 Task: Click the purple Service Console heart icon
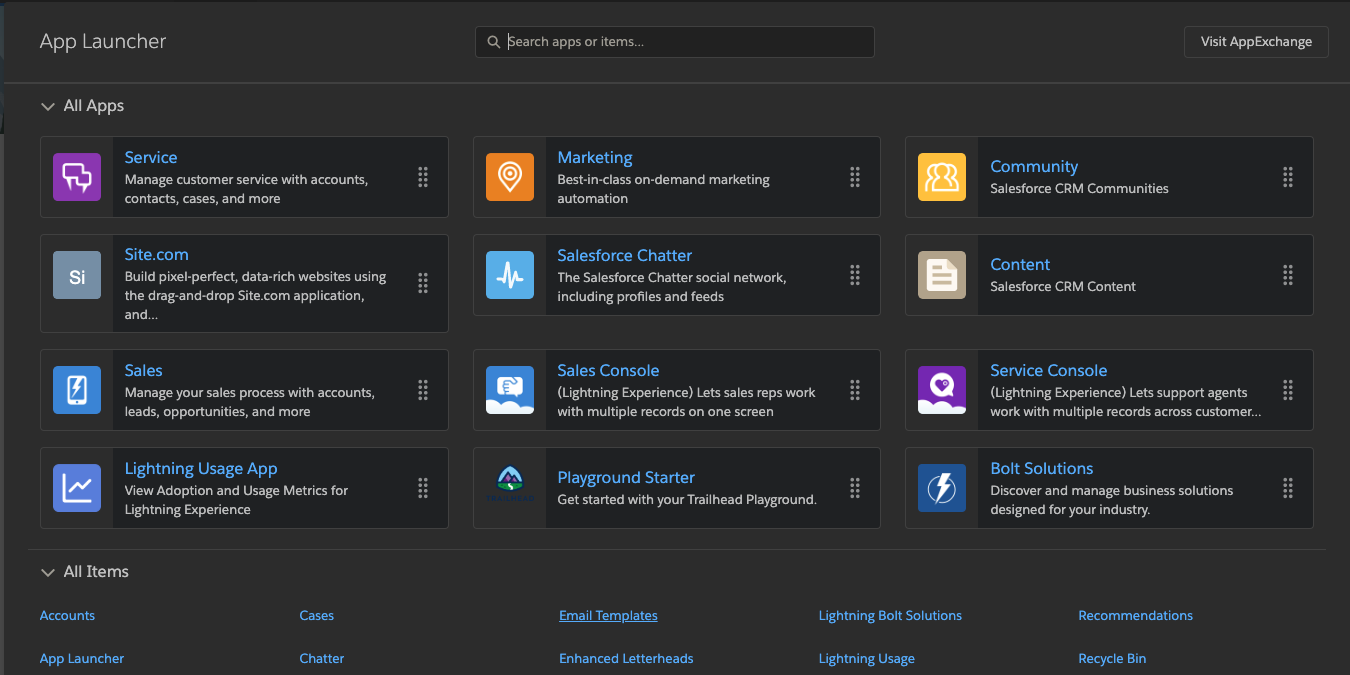942,390
